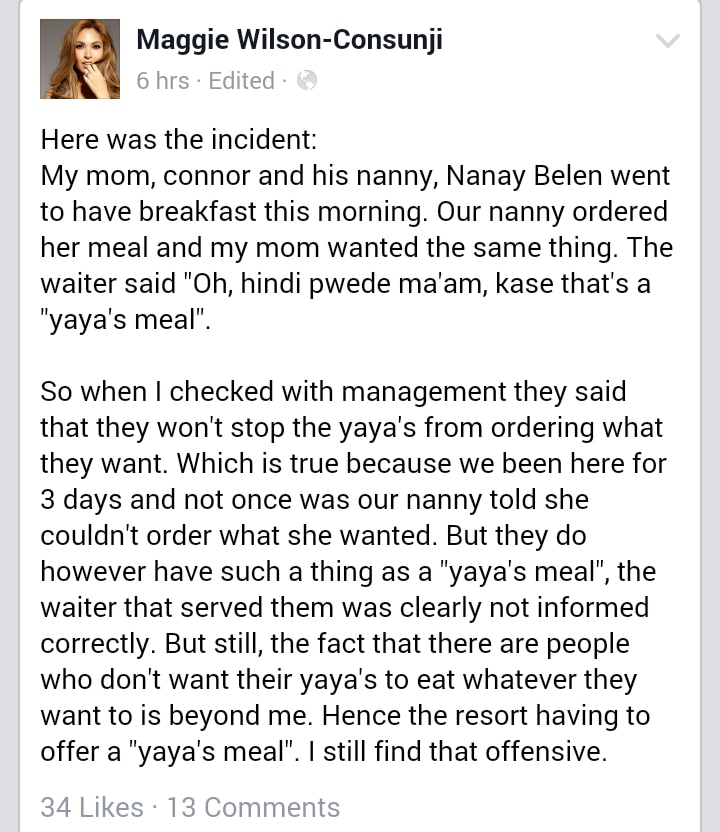Click the line starting "correctly. But still"
This screenshot has height=832, width=720.
(335, 644)
